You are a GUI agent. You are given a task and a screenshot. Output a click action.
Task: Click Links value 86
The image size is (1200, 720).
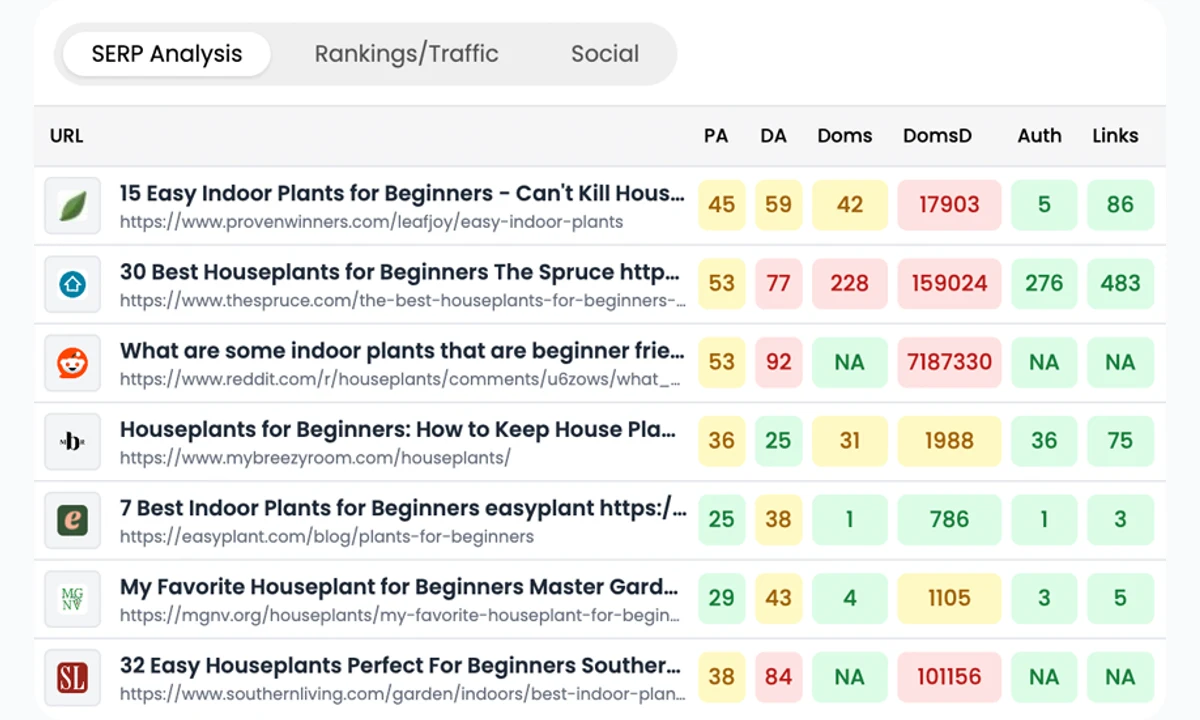pos(1120,205)
